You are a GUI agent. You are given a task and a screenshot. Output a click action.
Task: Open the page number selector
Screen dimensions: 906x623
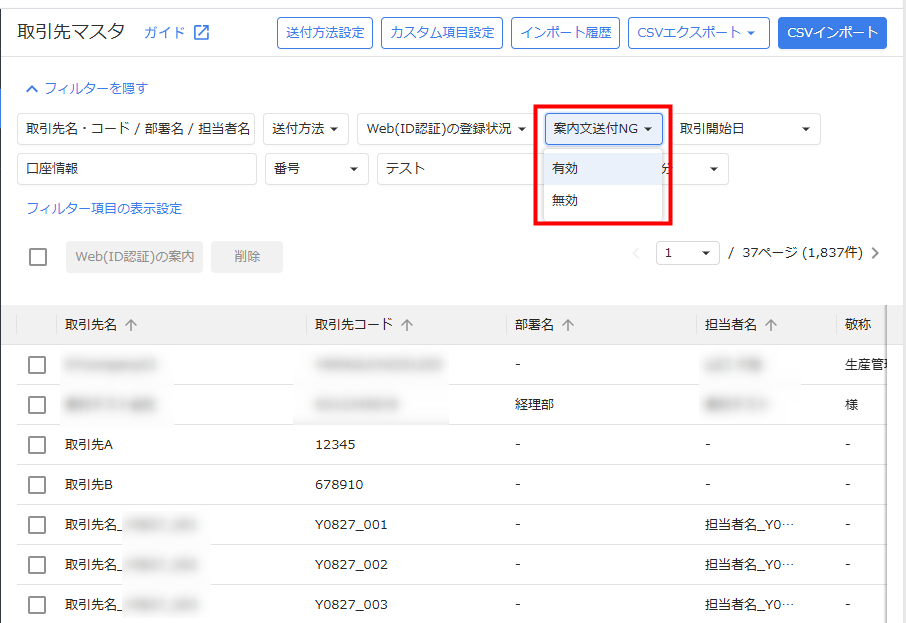[x=687, y=253]
